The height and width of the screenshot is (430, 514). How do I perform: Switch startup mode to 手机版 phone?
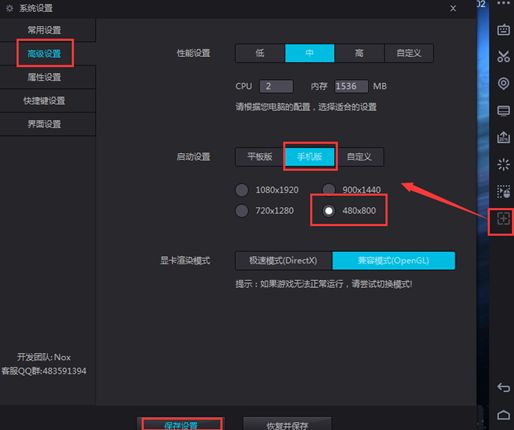(310, 157)
